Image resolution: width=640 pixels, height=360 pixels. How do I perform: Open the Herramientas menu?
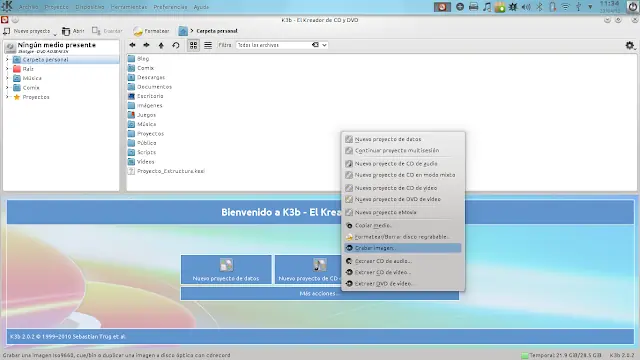click(129, 7)
